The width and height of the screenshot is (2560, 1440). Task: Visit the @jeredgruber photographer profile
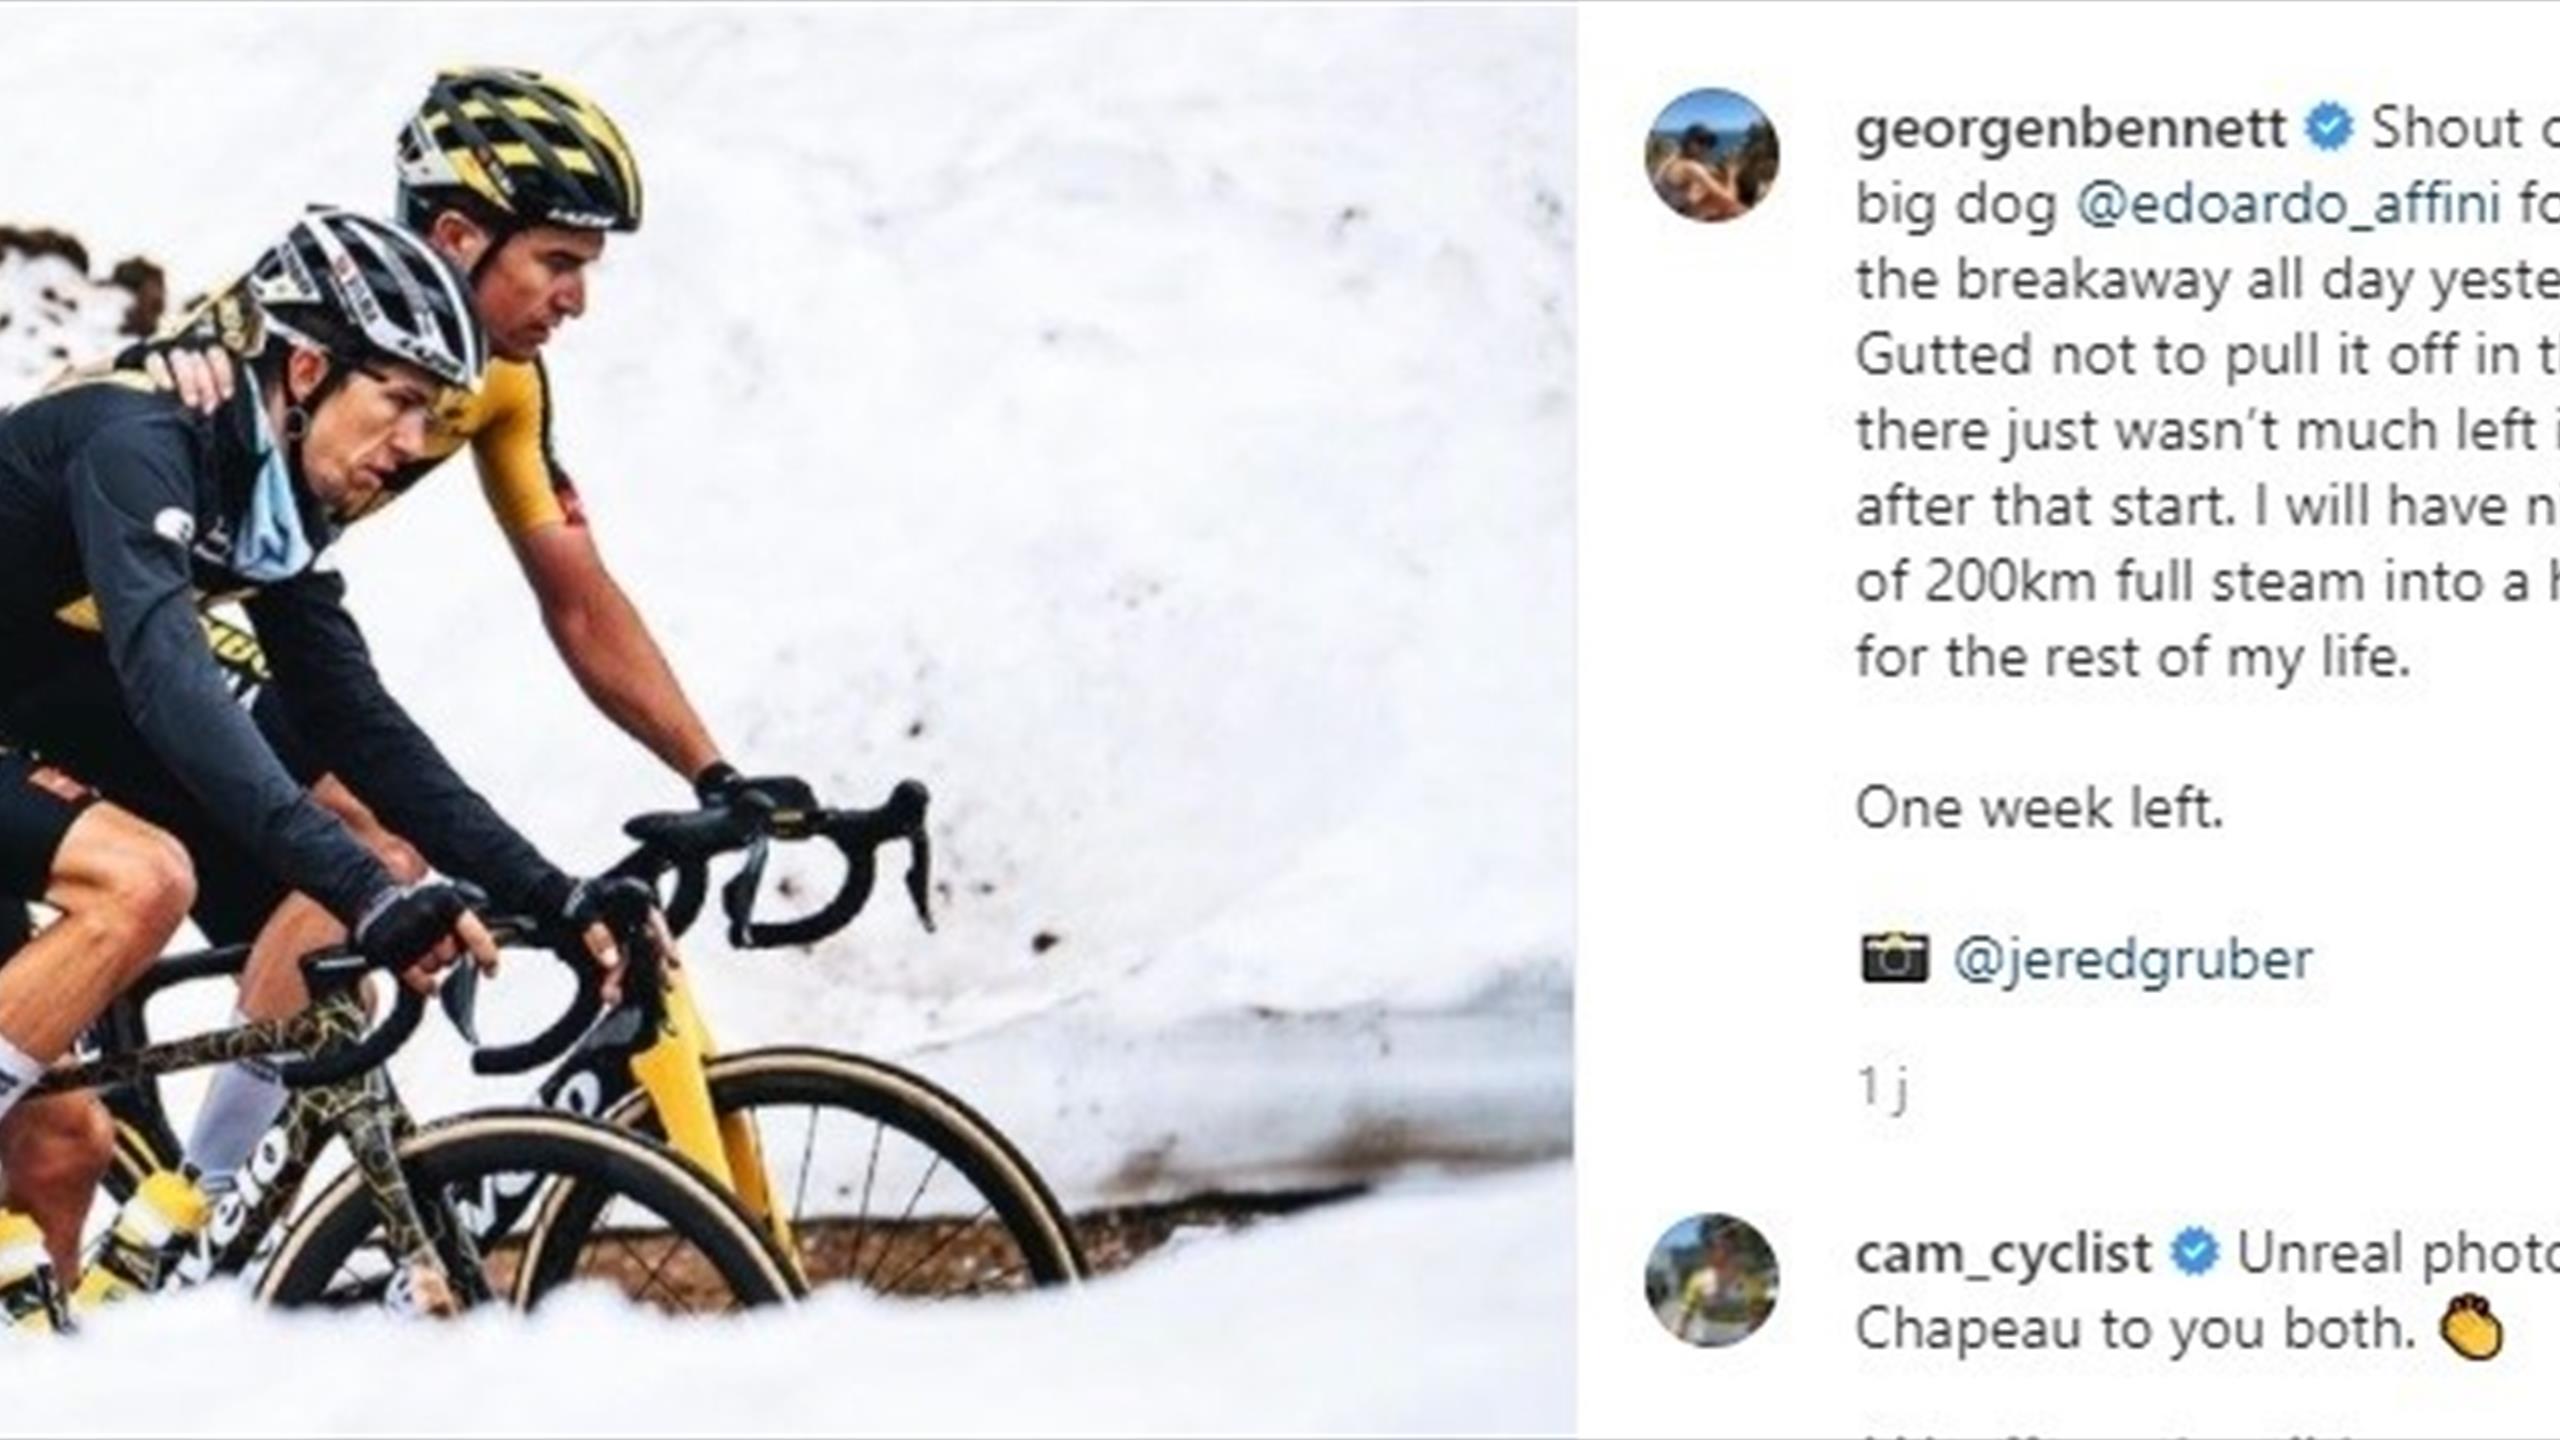[x=2132, y=959]
